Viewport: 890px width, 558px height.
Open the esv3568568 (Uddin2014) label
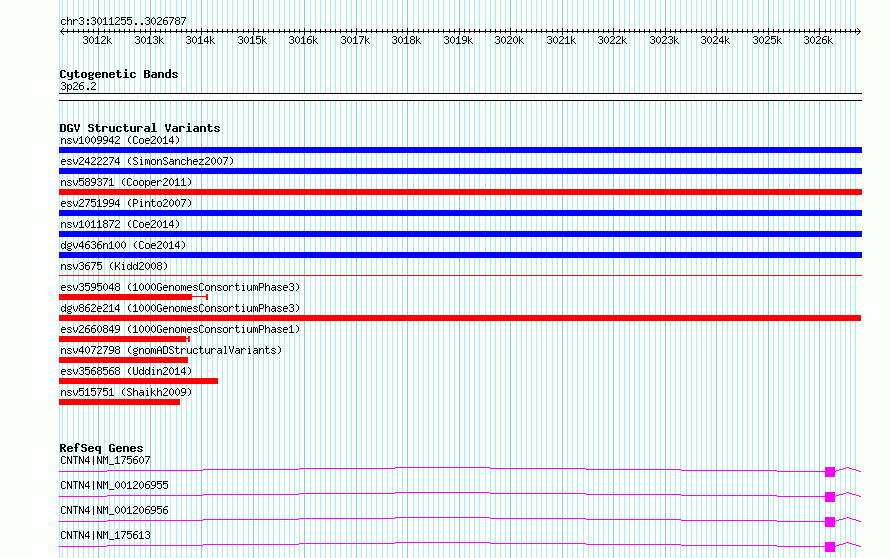pos(126,371)
